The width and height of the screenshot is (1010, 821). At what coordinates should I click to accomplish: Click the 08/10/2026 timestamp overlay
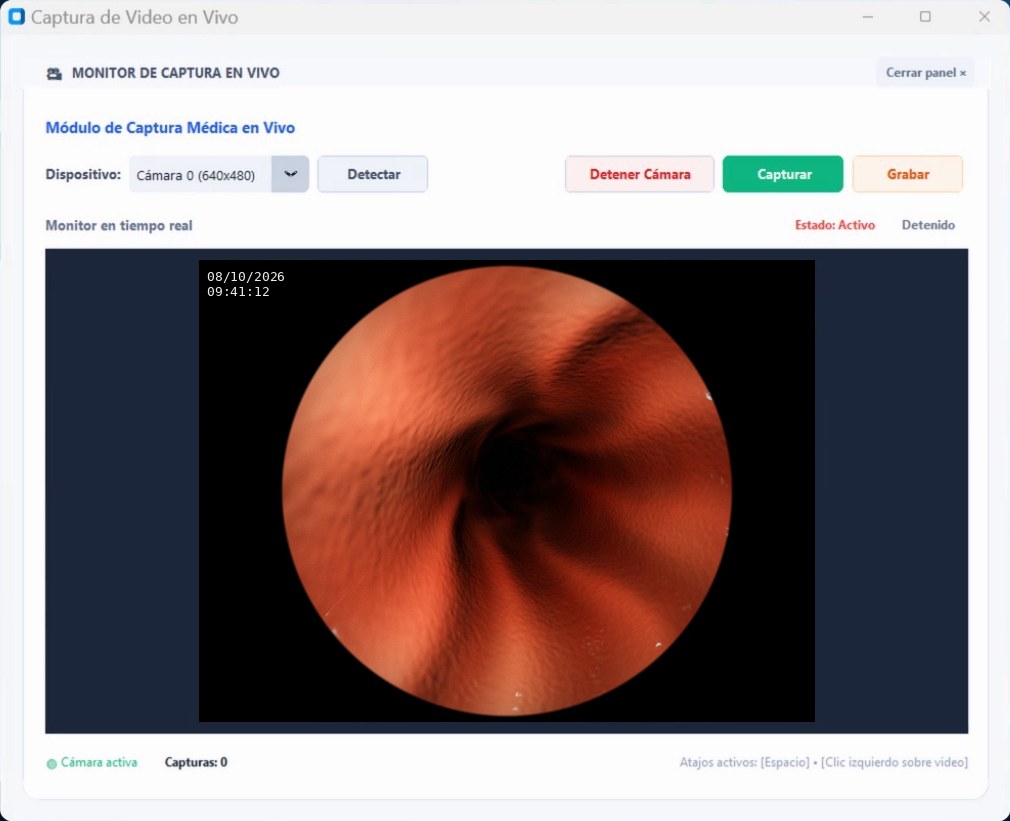245,277
